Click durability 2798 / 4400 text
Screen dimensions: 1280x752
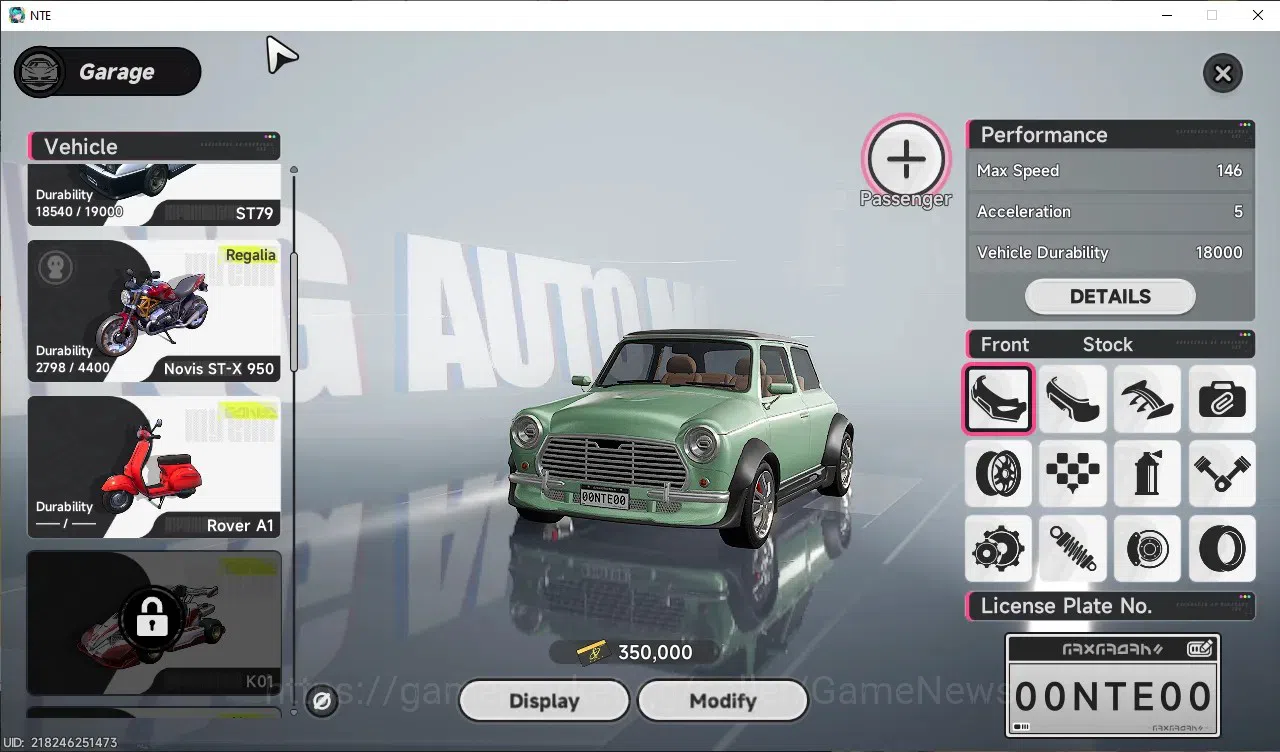tap(73, 367)
